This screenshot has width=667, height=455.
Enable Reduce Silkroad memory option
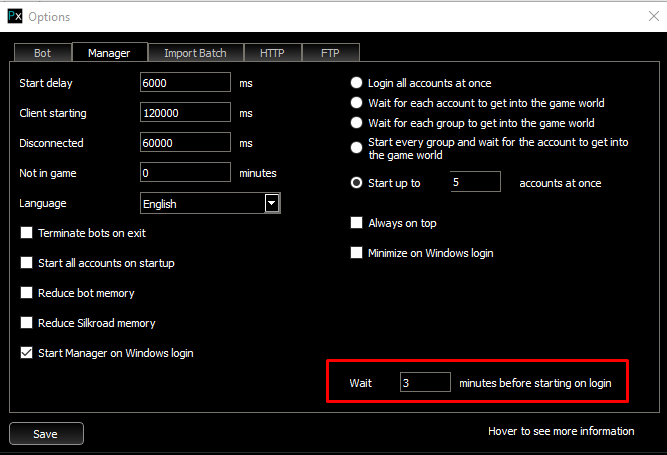26,323
